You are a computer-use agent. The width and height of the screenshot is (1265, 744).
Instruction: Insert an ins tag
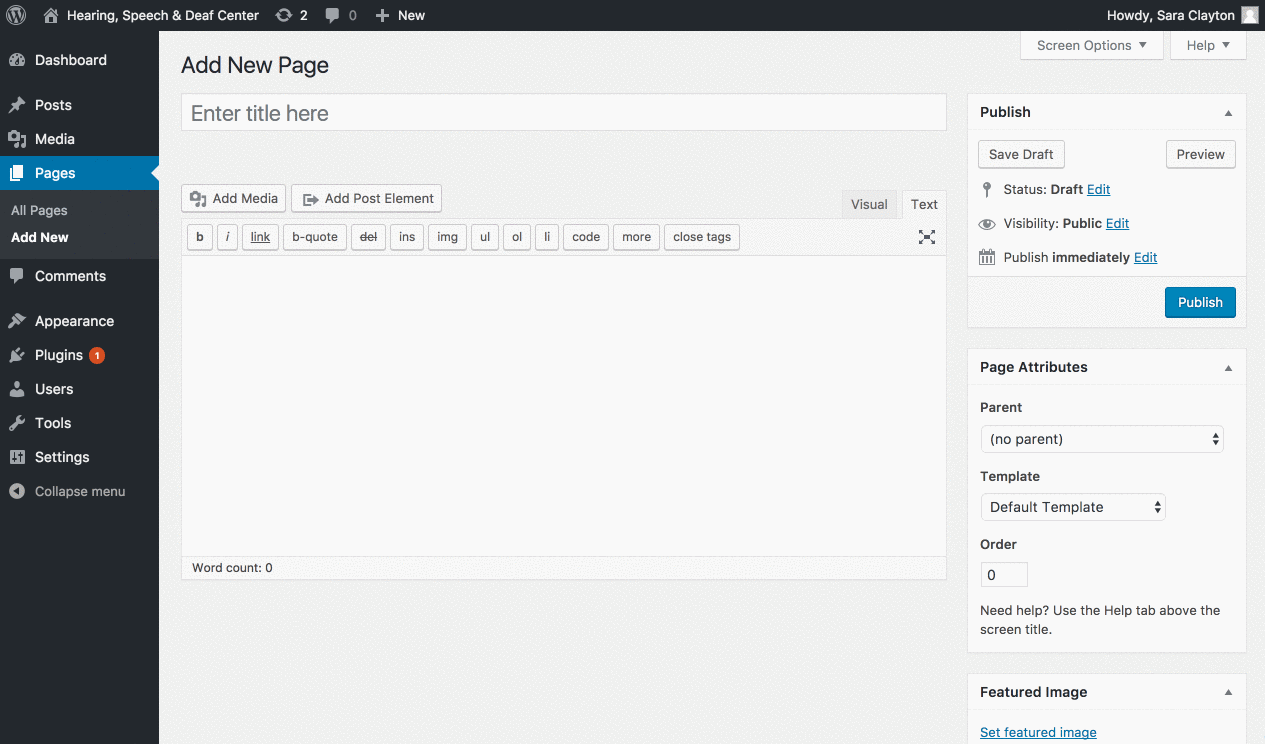click(407, 237)
